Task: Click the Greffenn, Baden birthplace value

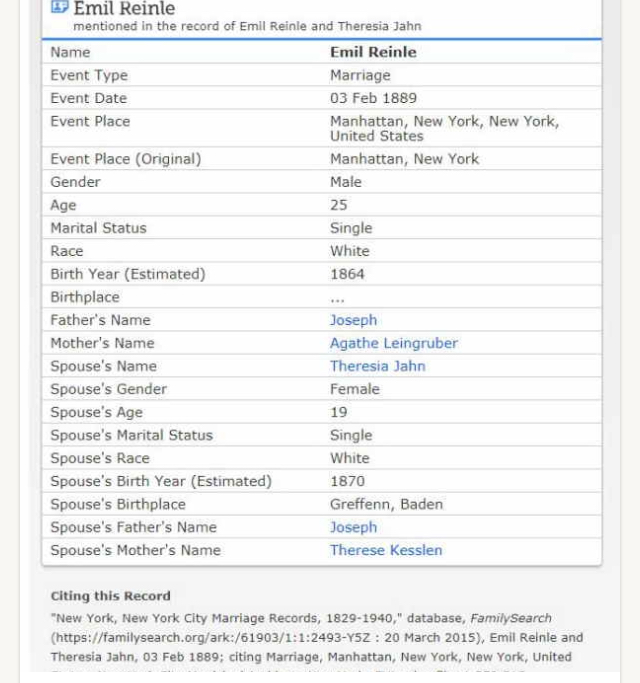Action: click(386, 504)
